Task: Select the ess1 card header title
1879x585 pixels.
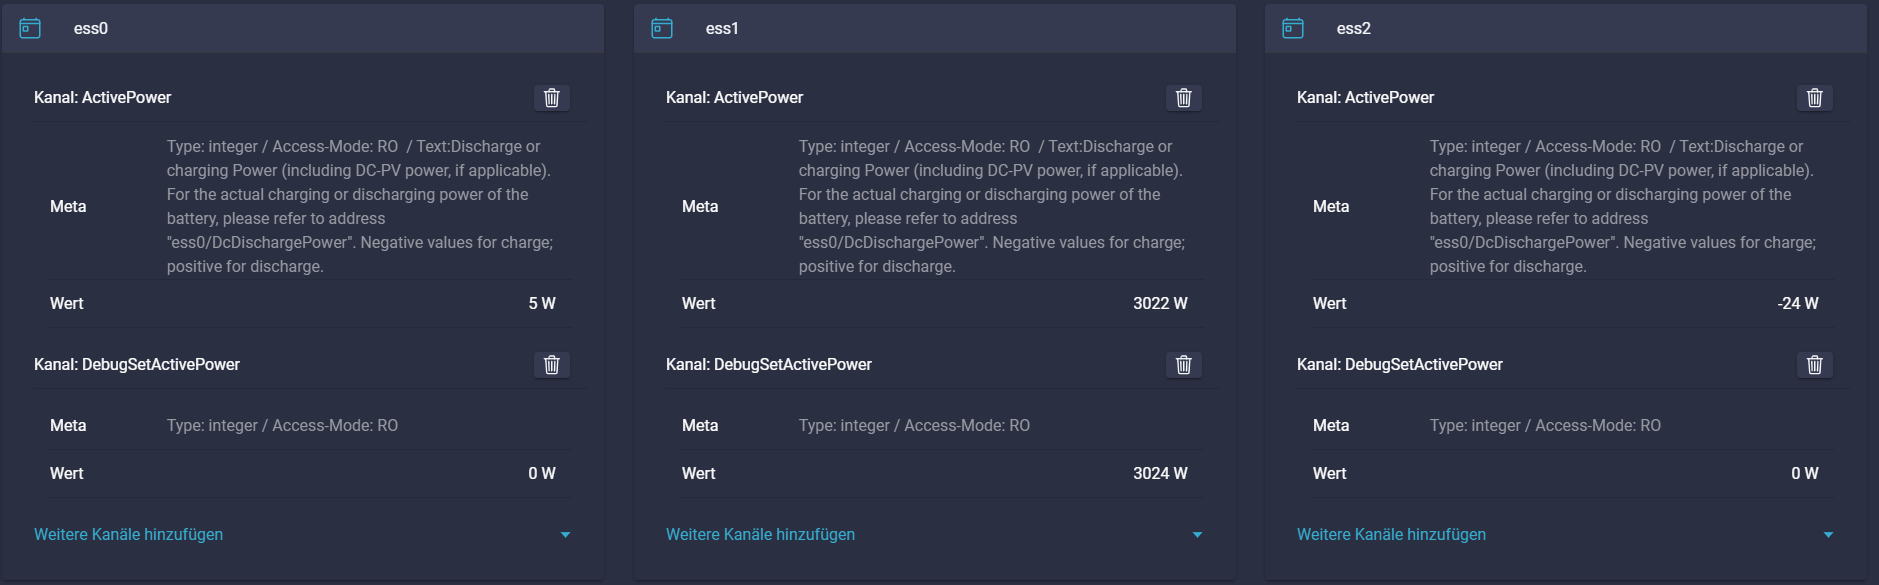Action: pos(722,29)
